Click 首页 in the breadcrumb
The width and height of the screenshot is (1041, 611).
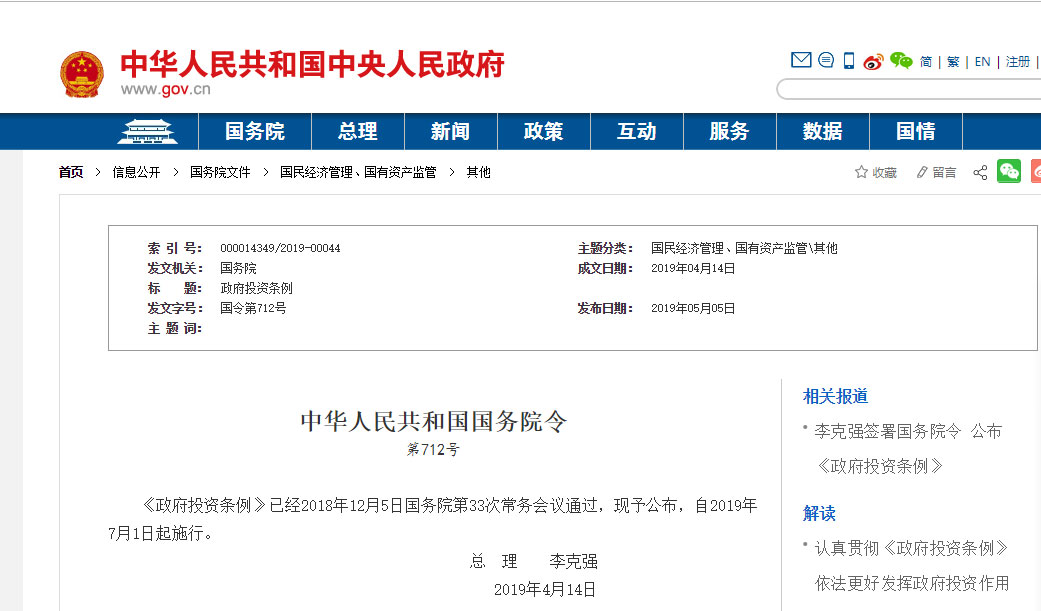tap(71, 172)
